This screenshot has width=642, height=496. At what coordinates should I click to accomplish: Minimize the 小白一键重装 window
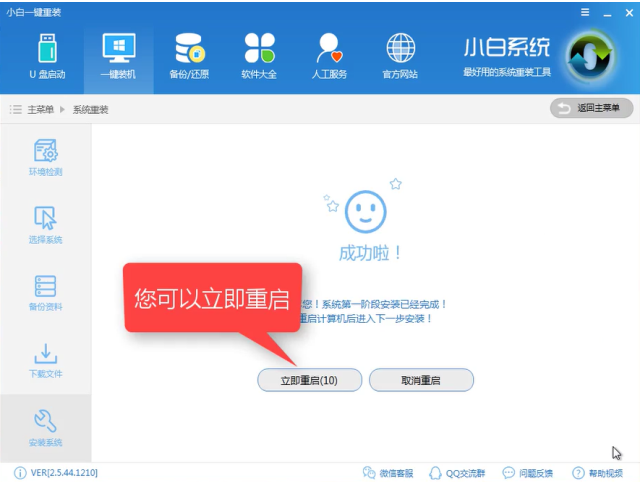607,14
